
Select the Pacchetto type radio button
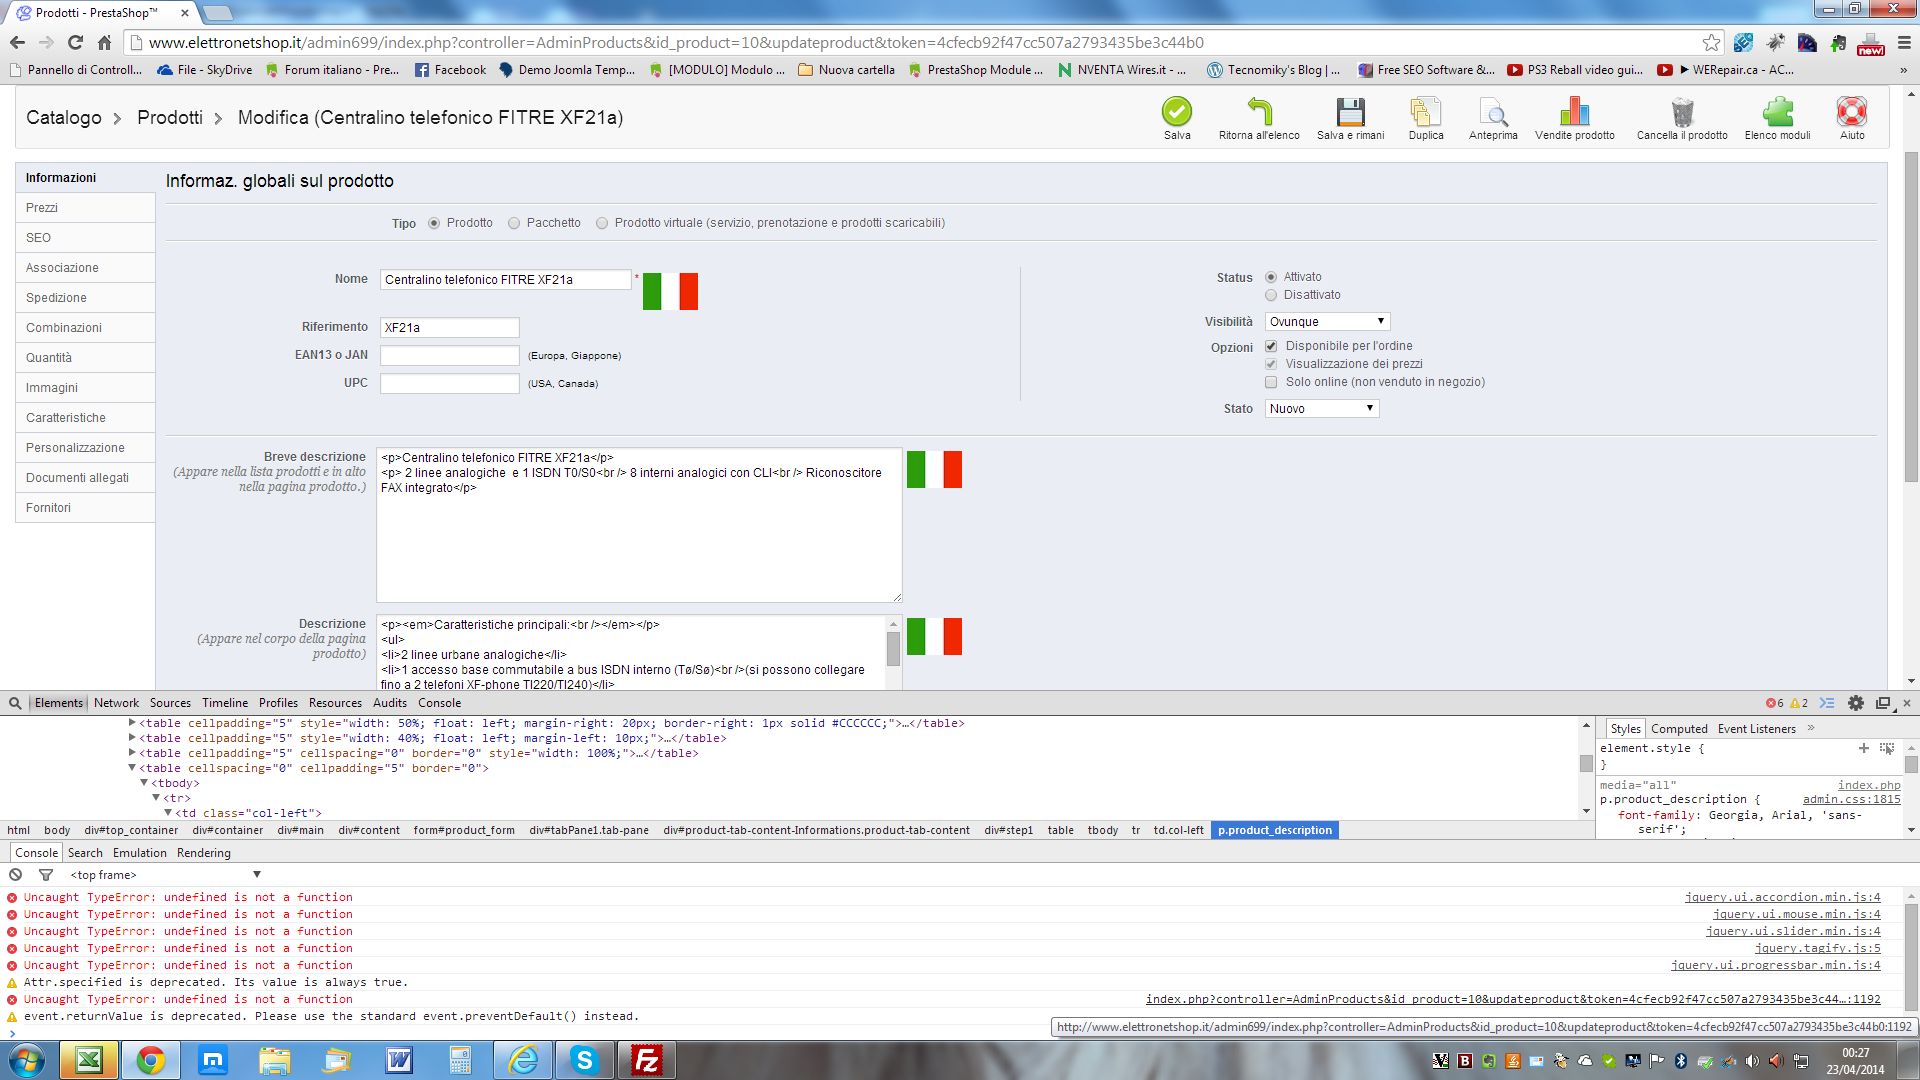click(514, 223)
